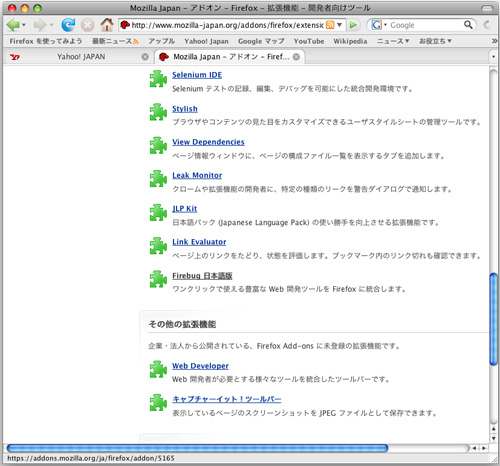
Task: Expand the ニュース bookmarks folder
Action: coord(393,41)
